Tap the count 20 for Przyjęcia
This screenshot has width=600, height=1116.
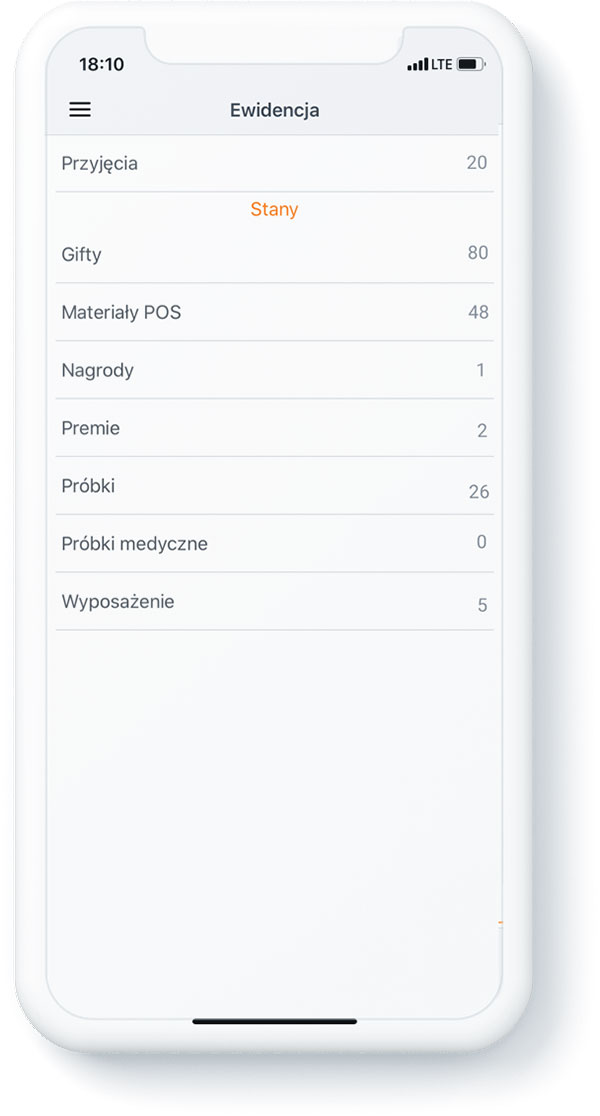(x=477, y=162)
